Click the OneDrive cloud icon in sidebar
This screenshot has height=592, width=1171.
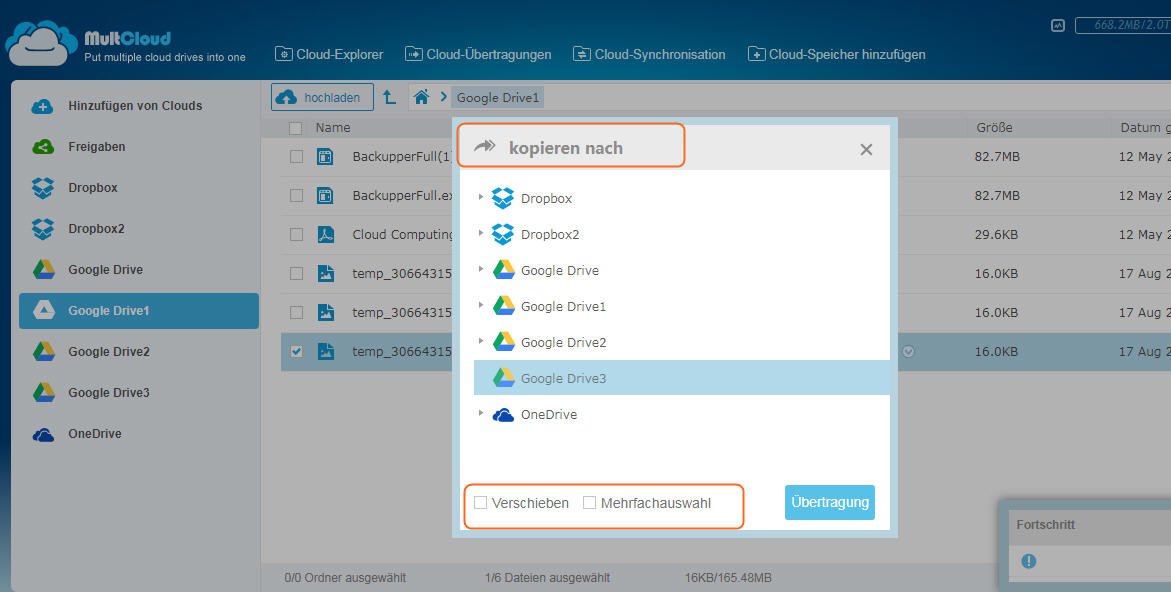42,435
